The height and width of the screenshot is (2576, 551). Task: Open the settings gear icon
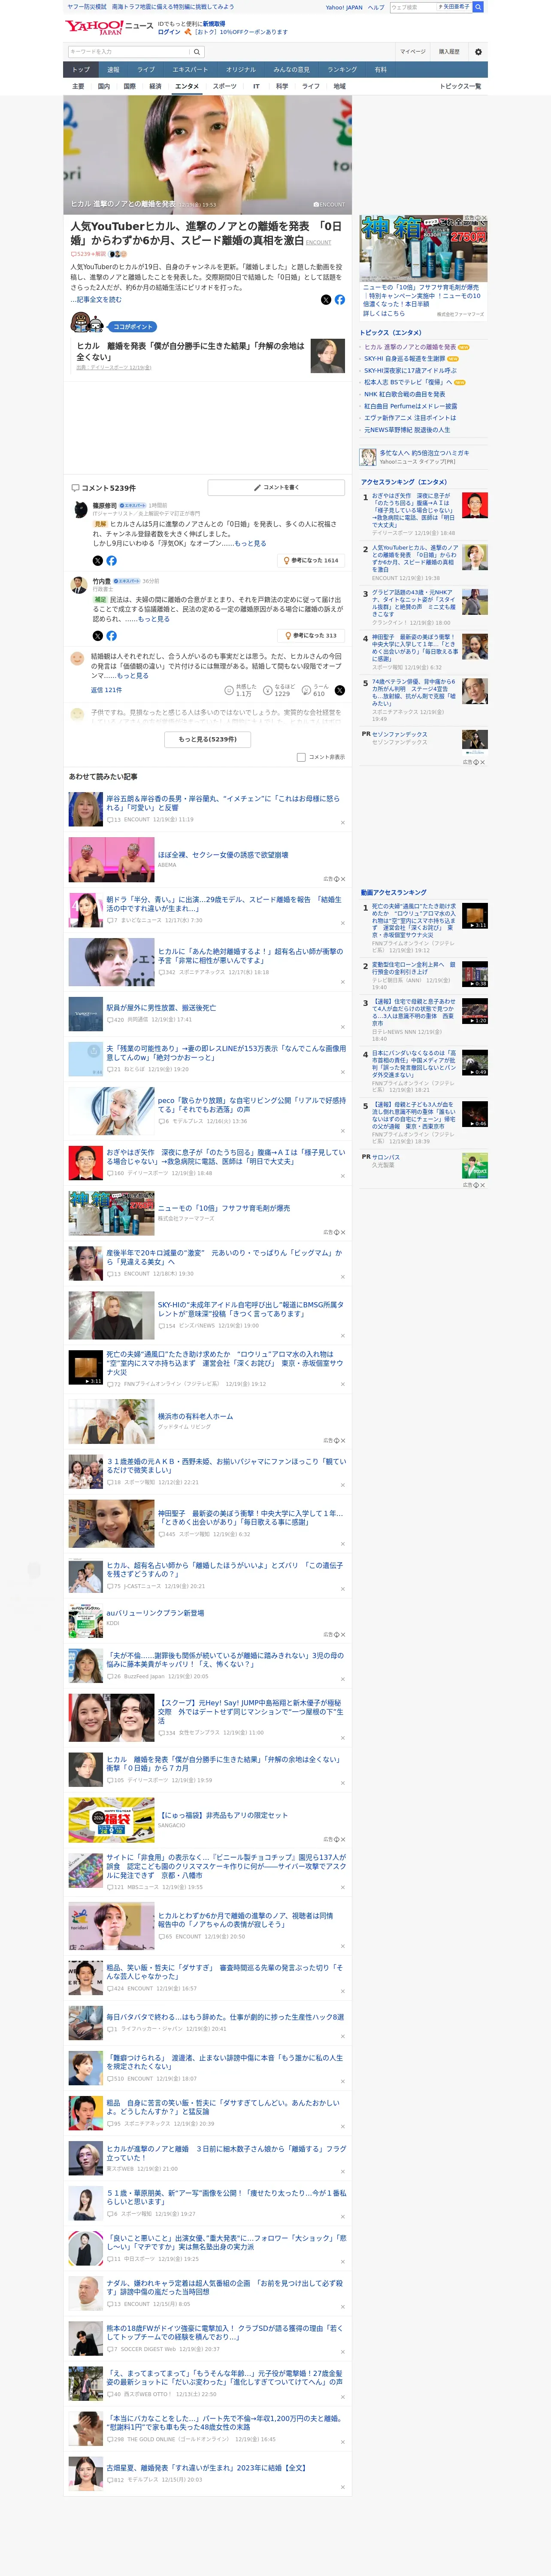(x=478, y=52)
